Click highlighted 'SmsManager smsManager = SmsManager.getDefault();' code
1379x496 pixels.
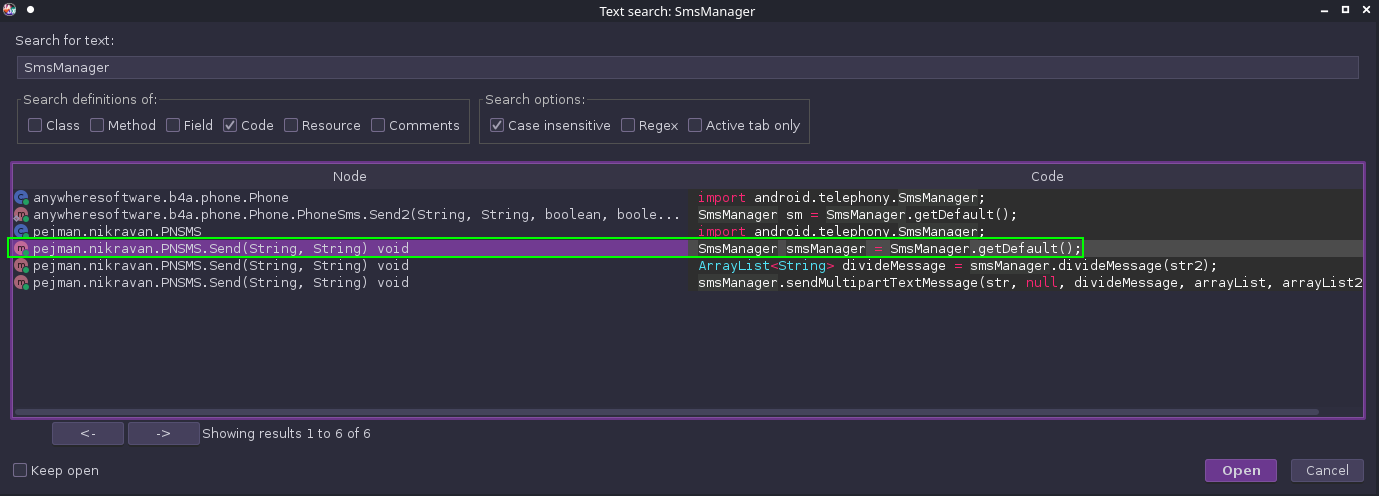point(889,249)
